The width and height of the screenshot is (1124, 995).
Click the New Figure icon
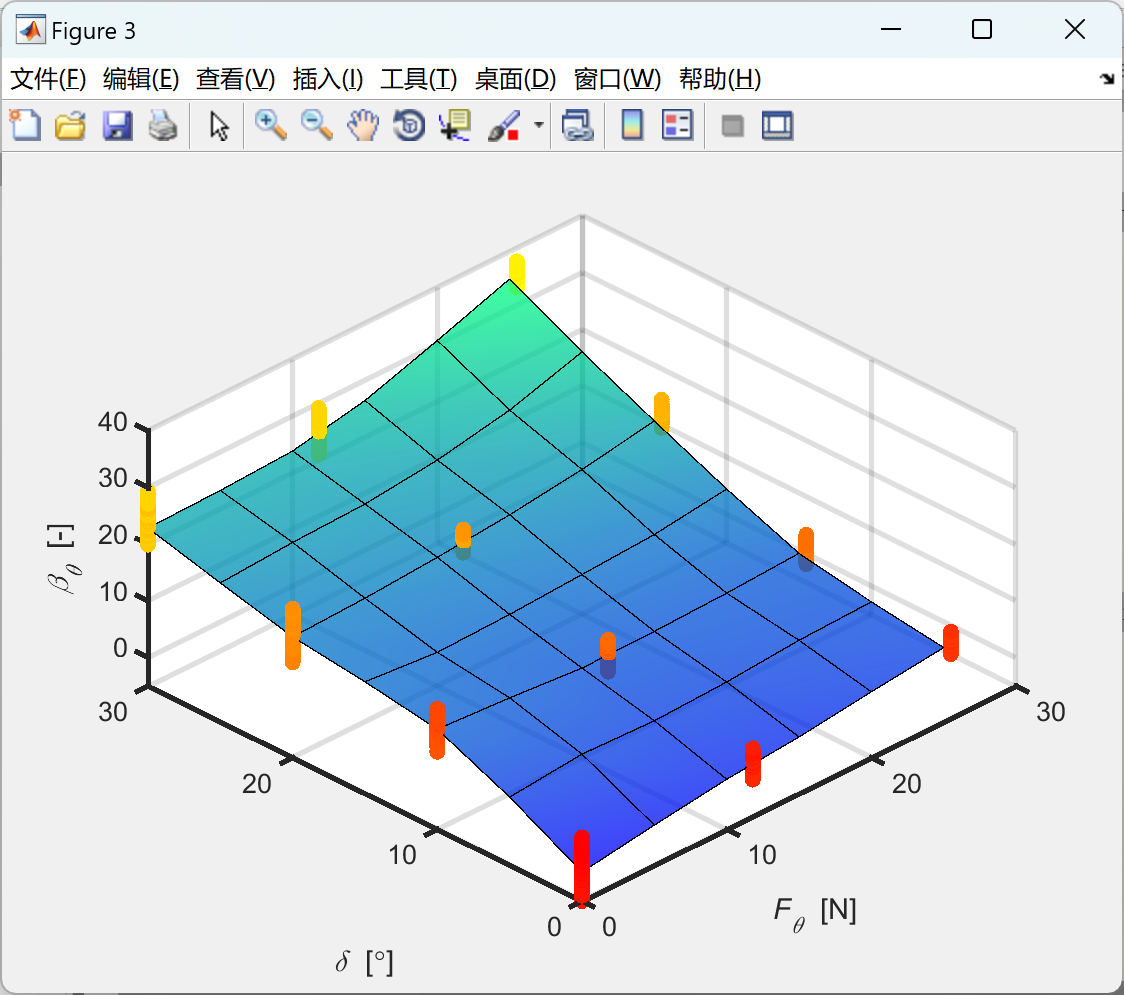point(25,126)
